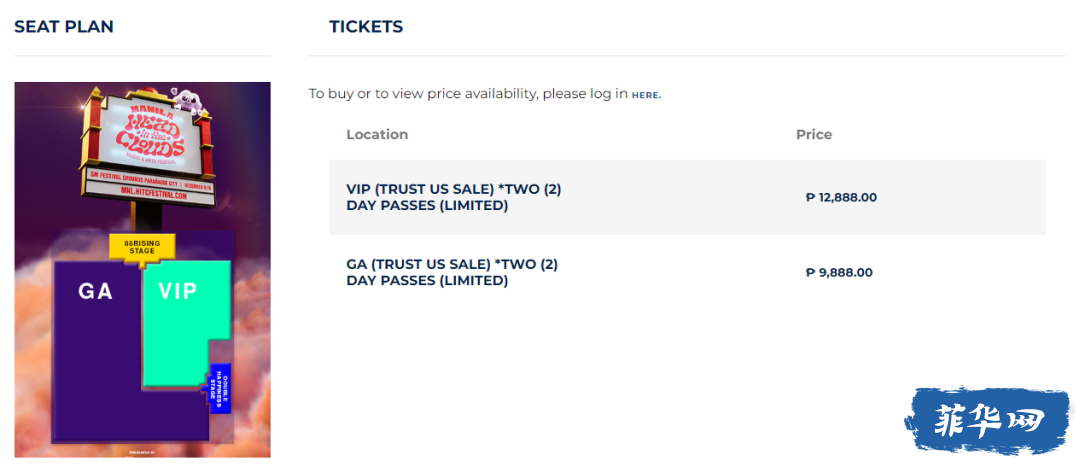
Task: Click the ₱ 9,888.00 GA price
Action: coord(839,272)
